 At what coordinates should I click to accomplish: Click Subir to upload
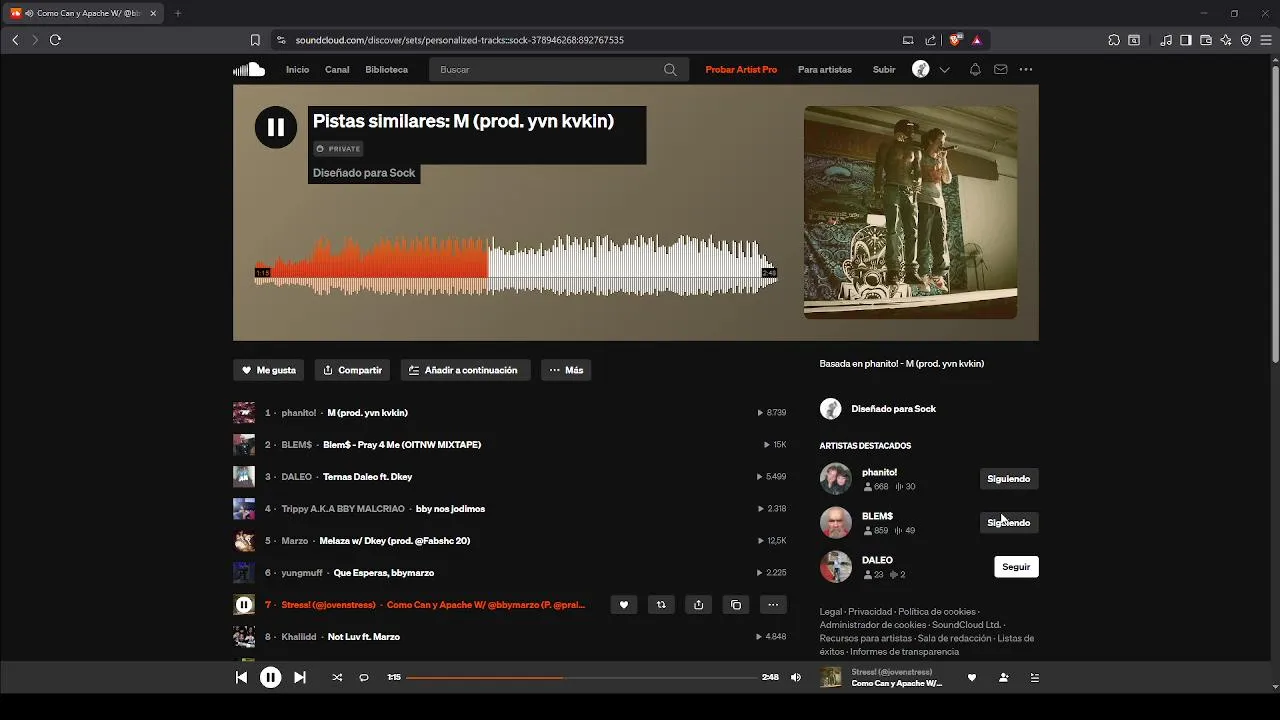click(x=884, y=70)
